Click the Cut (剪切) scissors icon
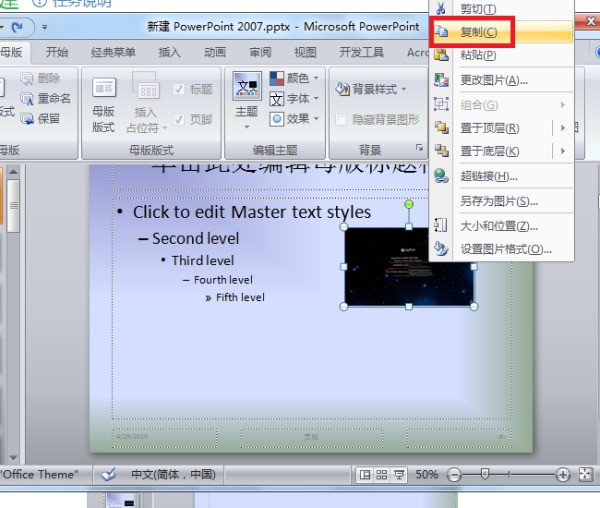 pyautogui.click(x=442, y=9)
